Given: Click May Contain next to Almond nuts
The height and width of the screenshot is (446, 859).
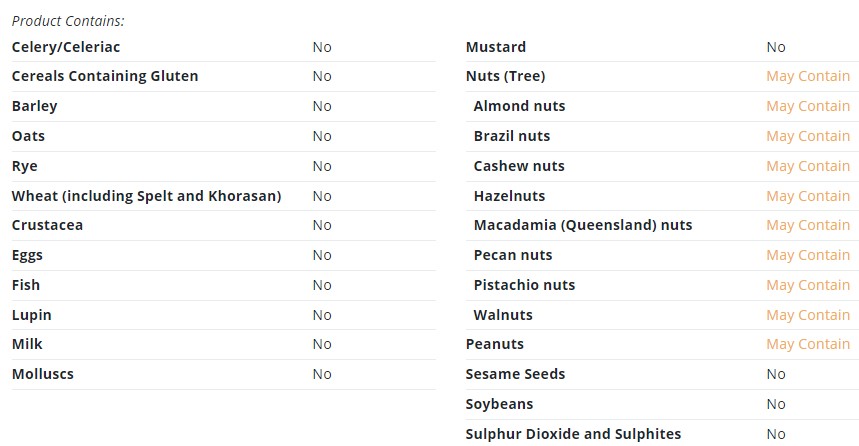Looking at the screenshot, I should point(808,106).
